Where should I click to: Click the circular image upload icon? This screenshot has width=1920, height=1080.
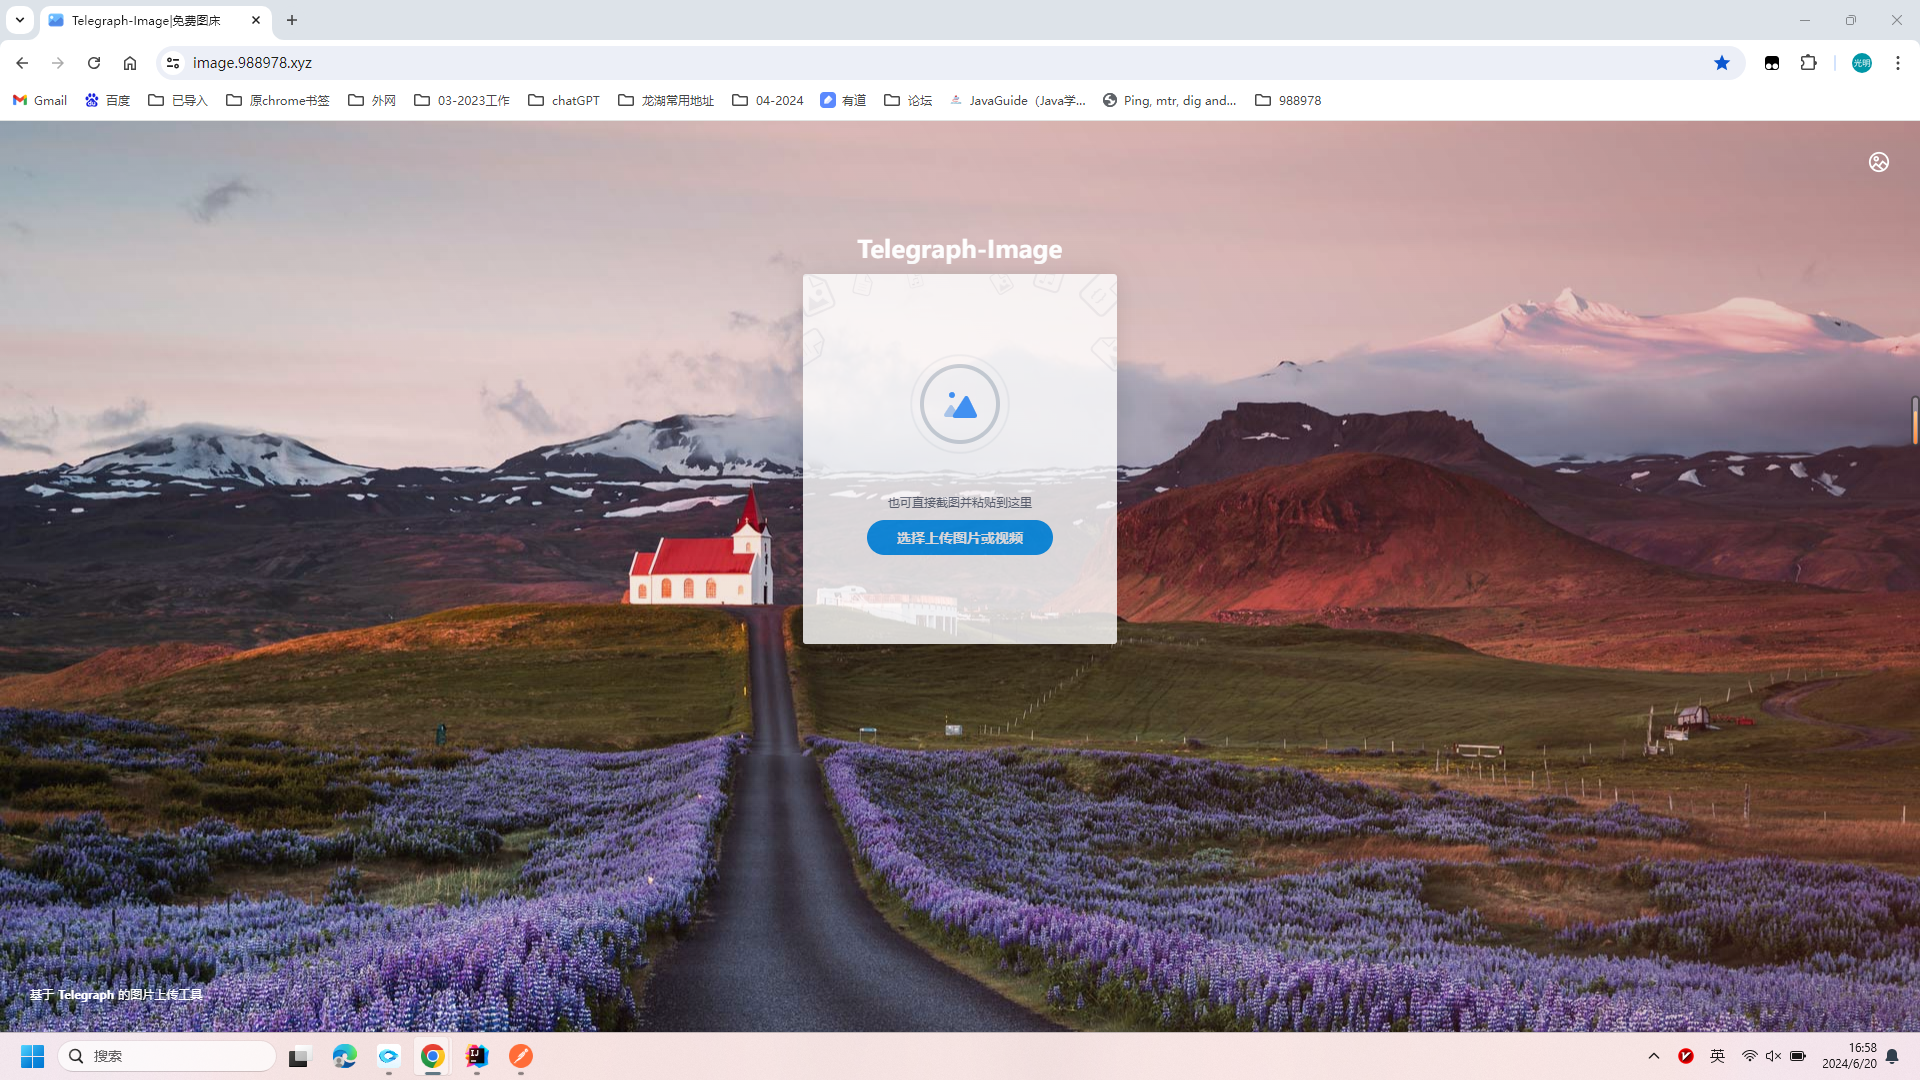point(960,404)
